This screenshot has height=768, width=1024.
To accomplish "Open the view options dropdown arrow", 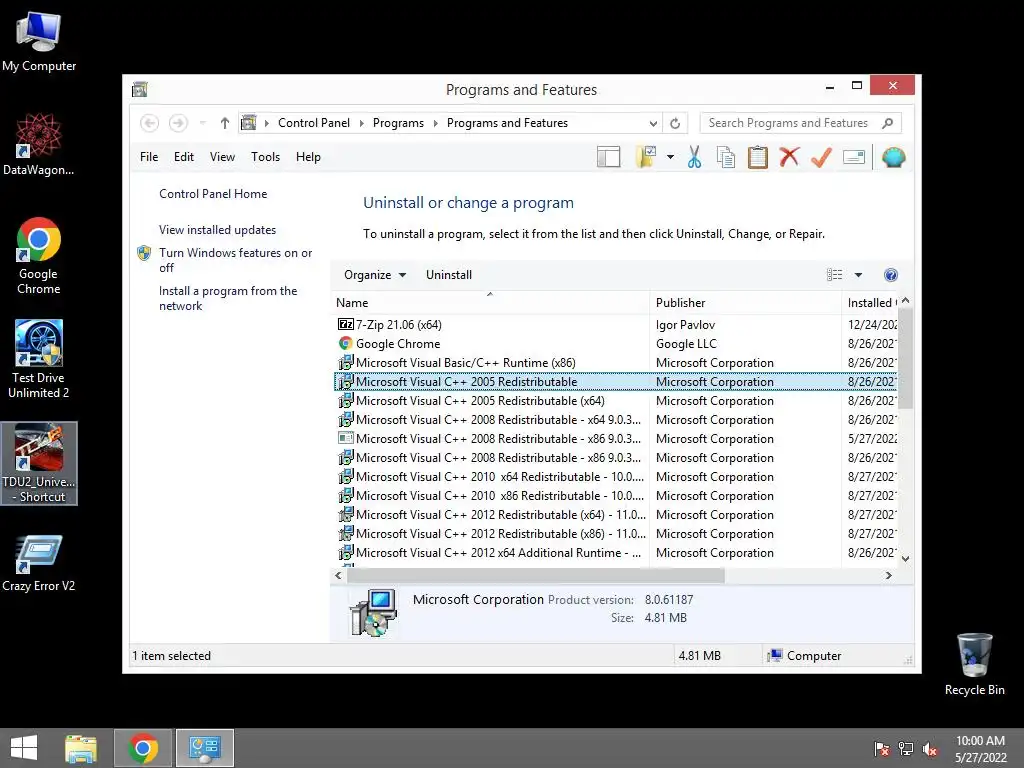I will tap(858, 275).
